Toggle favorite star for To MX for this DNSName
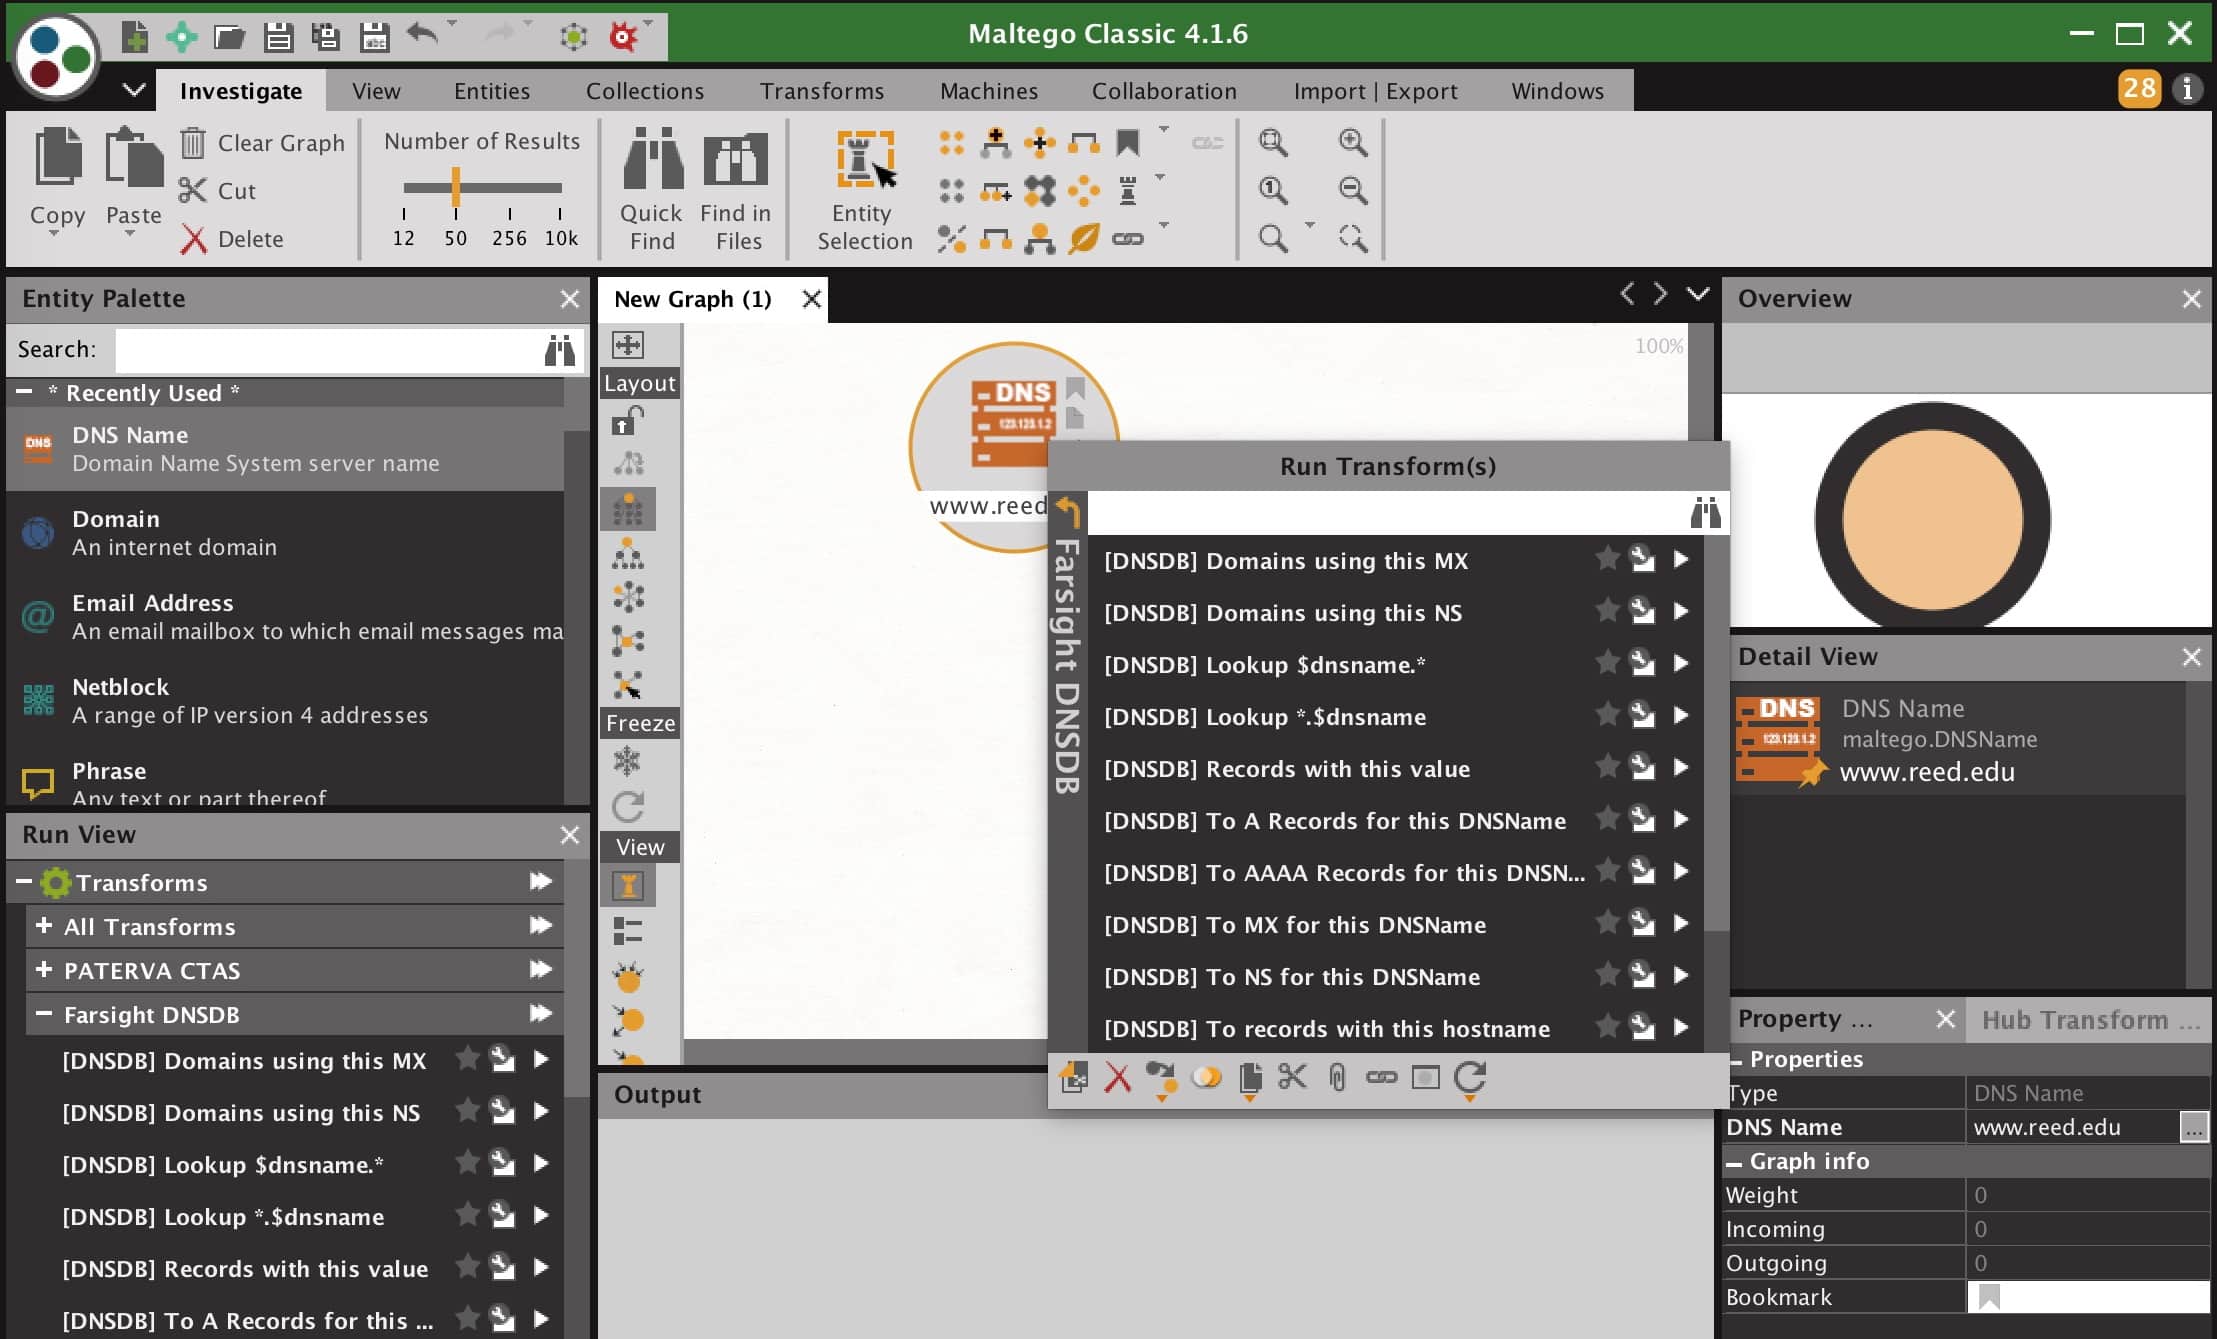This screenshot has width=2217, height=1339. (1607, 922)
